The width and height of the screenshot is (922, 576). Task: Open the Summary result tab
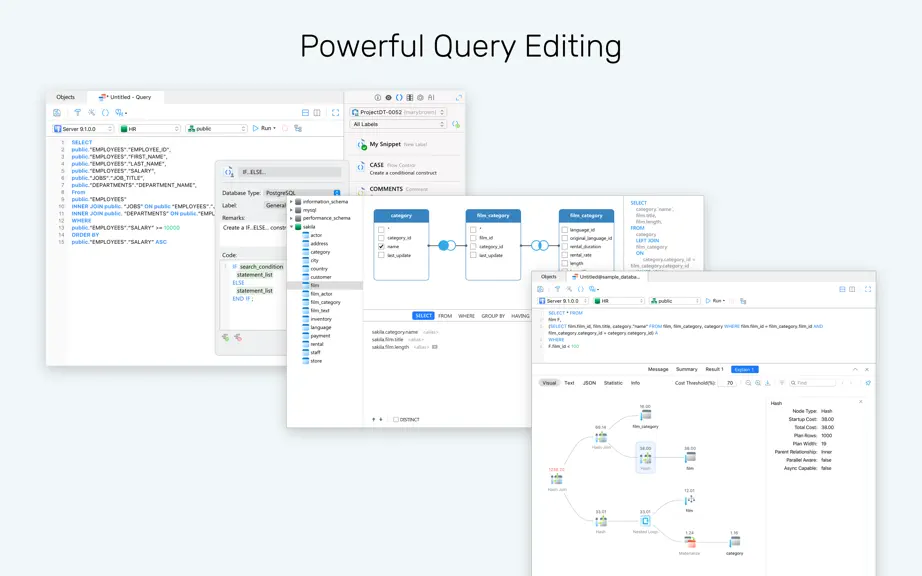click(686, 369)
